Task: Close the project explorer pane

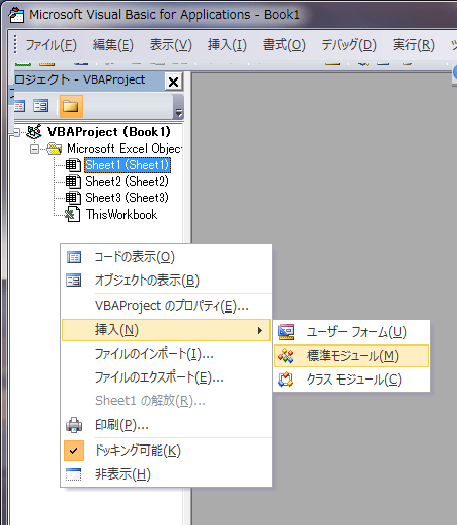Action: point(173,81)
